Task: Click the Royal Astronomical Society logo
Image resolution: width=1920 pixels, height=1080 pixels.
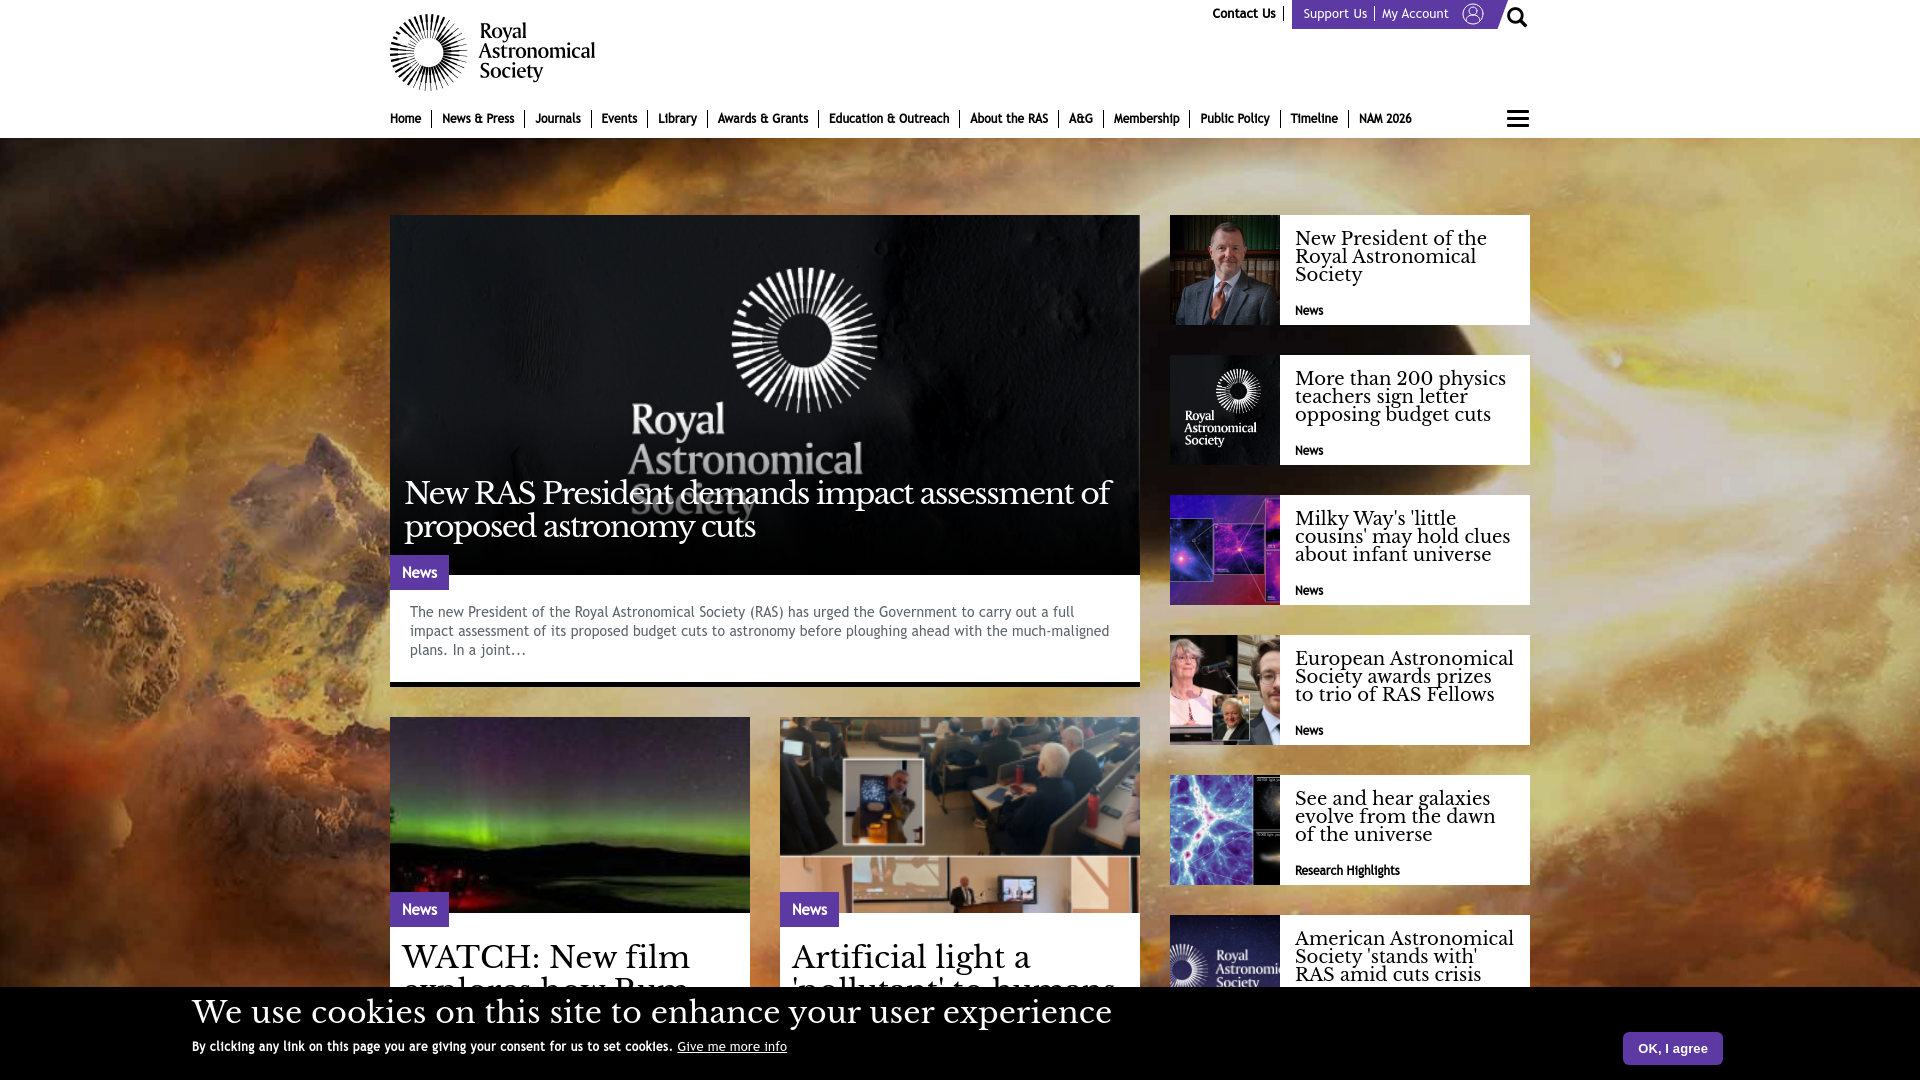Action: point(492,52)
